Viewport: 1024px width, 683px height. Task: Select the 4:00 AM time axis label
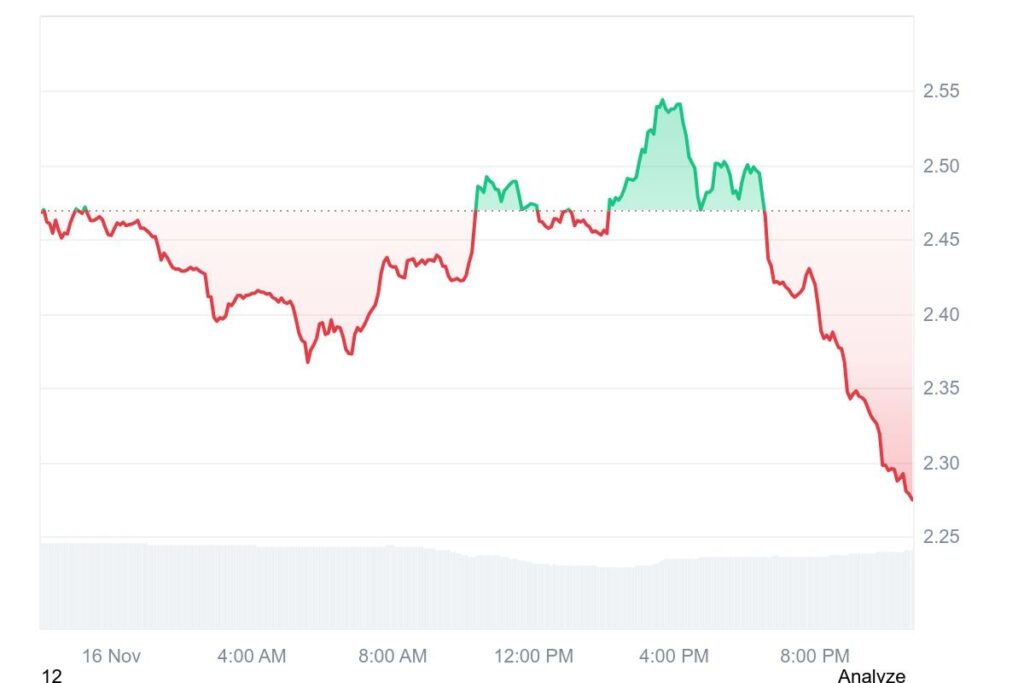pos(251,656)
